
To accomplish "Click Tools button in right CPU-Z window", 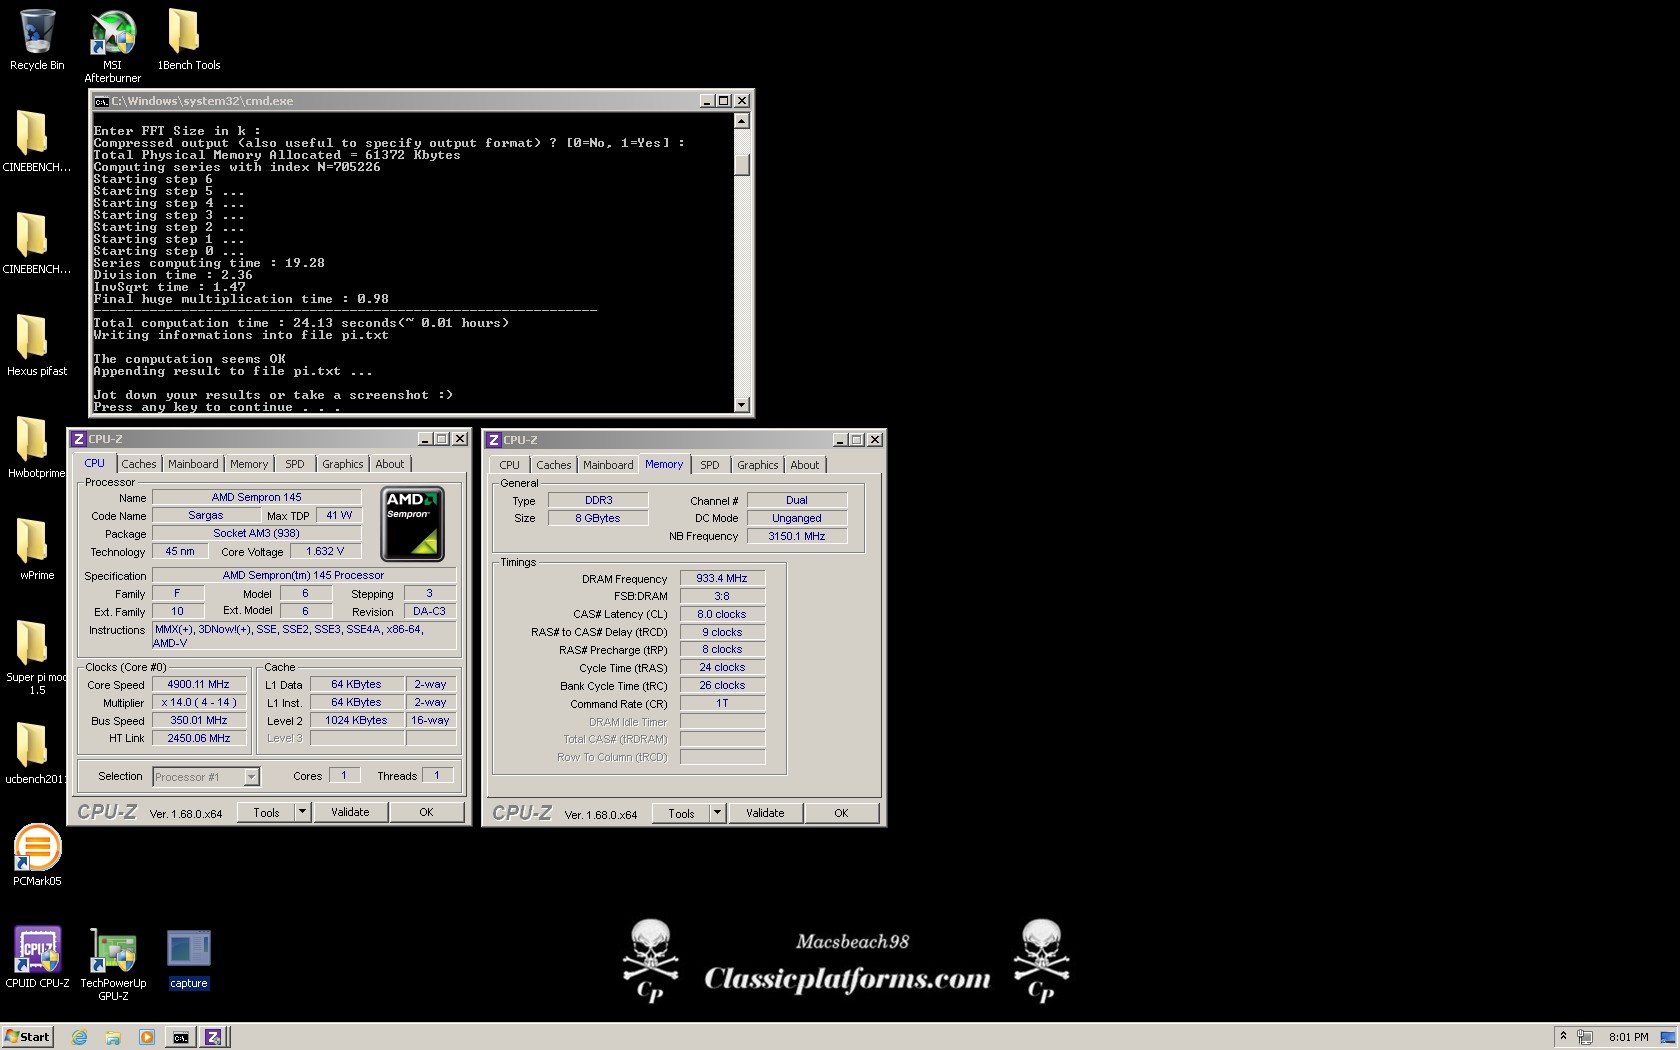I will [x=681, y=814].
